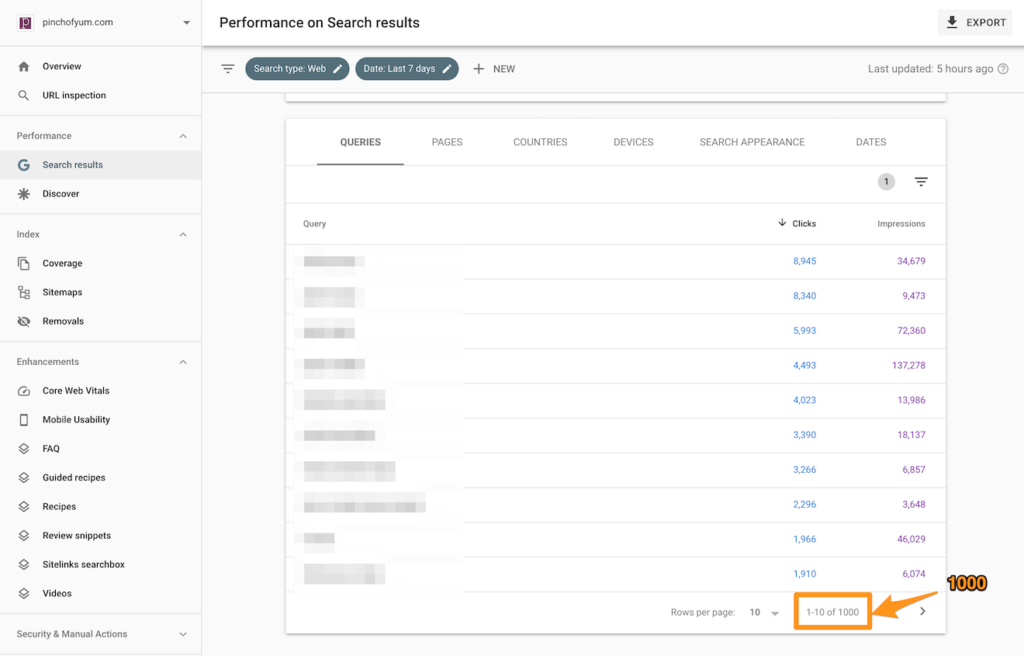Screen dimensions: 1024x656
Task: Click the 8,945 clicks value
Action: pos(805,261)
